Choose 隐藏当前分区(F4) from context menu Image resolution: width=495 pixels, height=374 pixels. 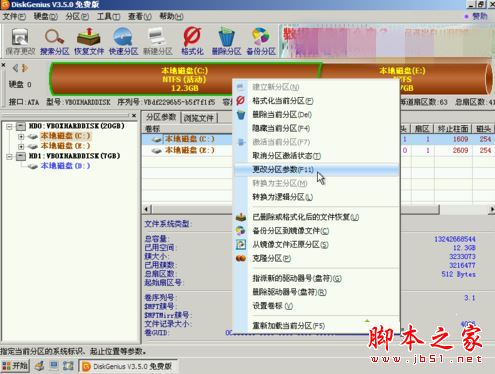click(x=281, y=128)
